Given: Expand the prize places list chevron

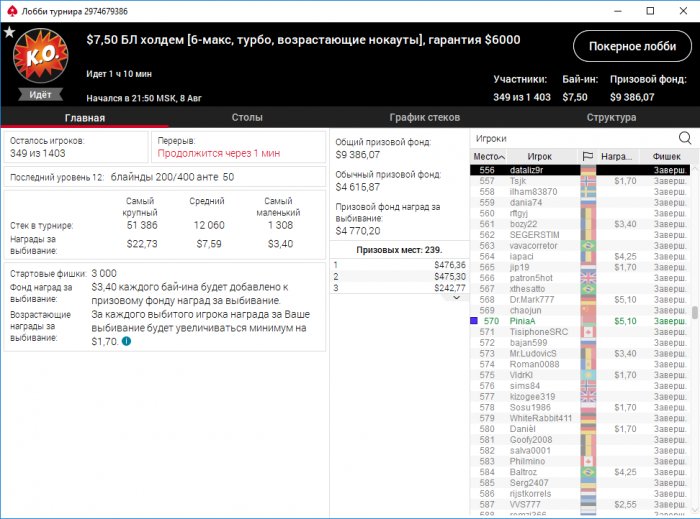Looking at the screenshot, I should 456,298.
